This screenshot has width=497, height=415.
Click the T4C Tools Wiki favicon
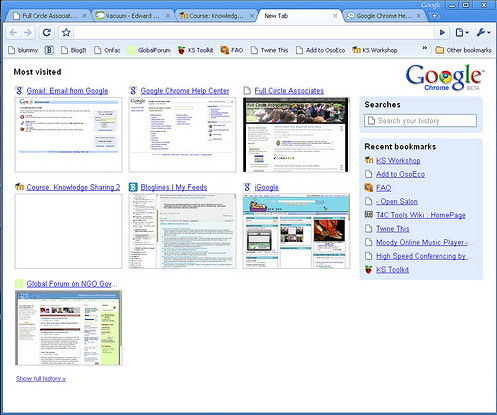(368, 215)
